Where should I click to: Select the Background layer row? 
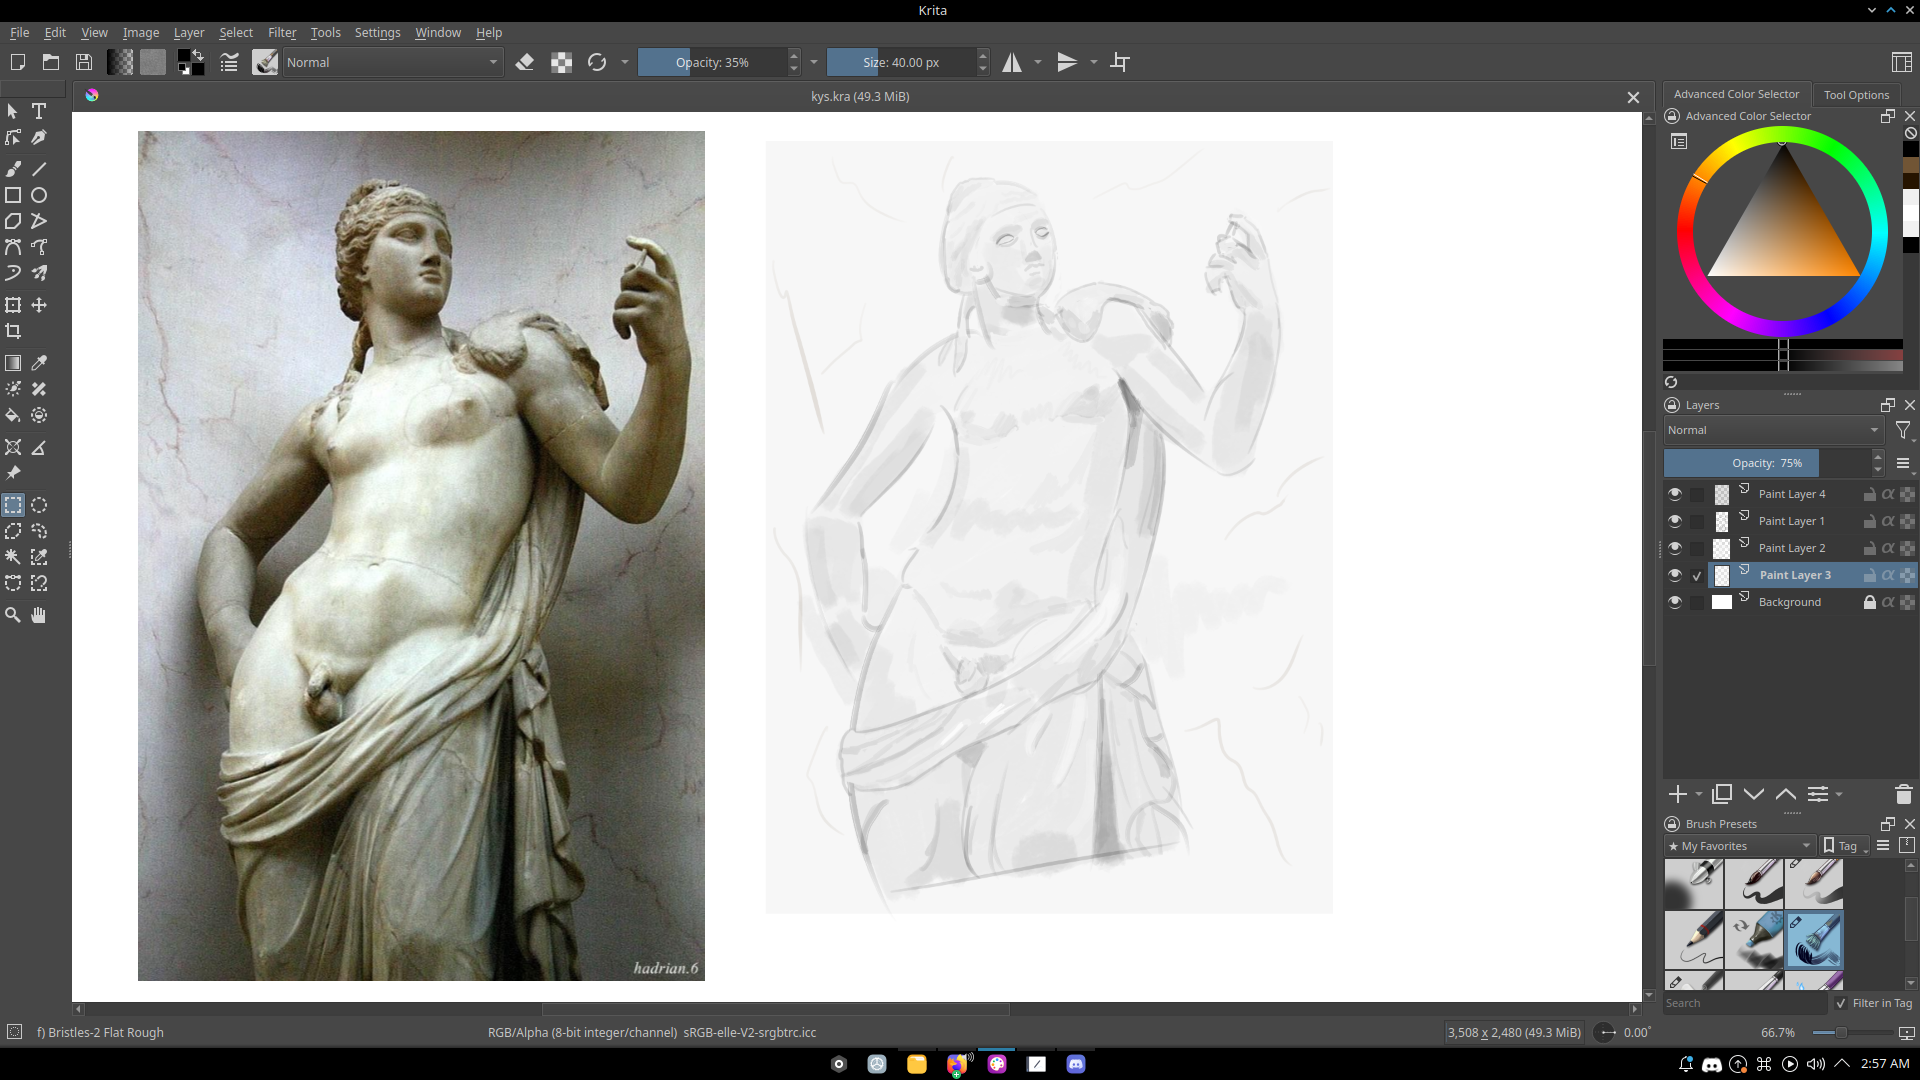(1789, 602)
